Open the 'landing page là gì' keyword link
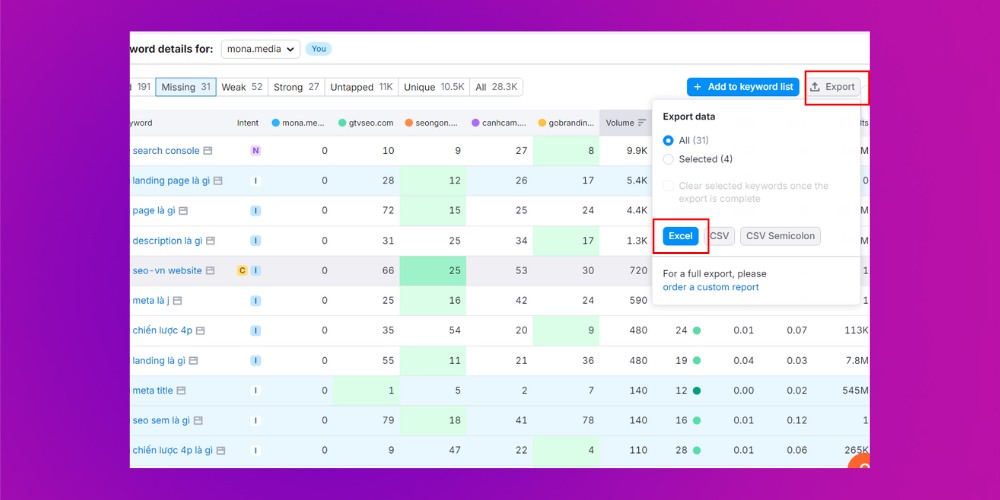The width and height of the screenshot is (1000, 500). 171,181
